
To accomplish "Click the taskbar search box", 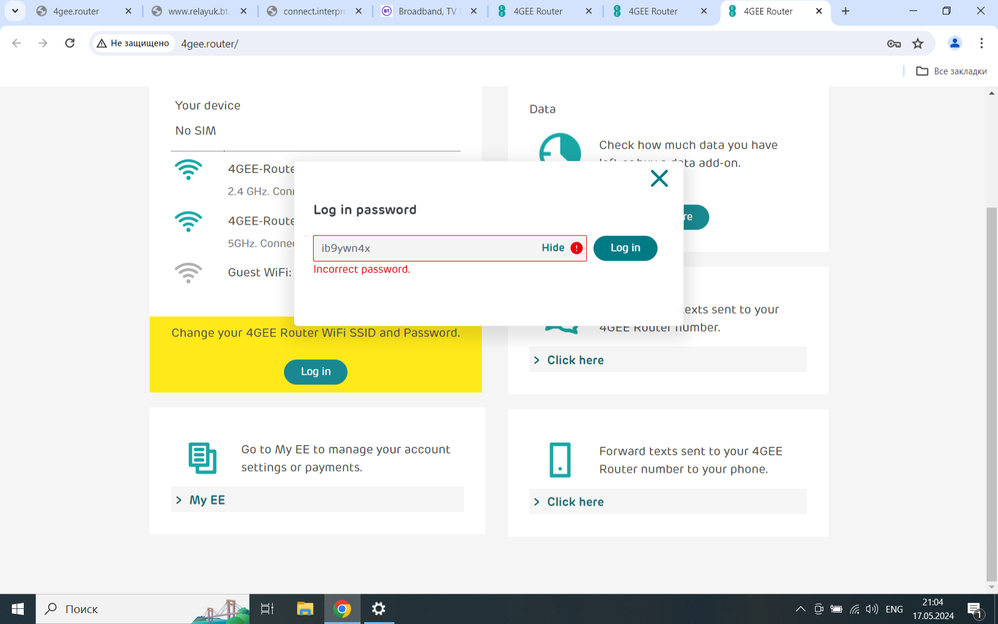I will [x=144, y=609].
